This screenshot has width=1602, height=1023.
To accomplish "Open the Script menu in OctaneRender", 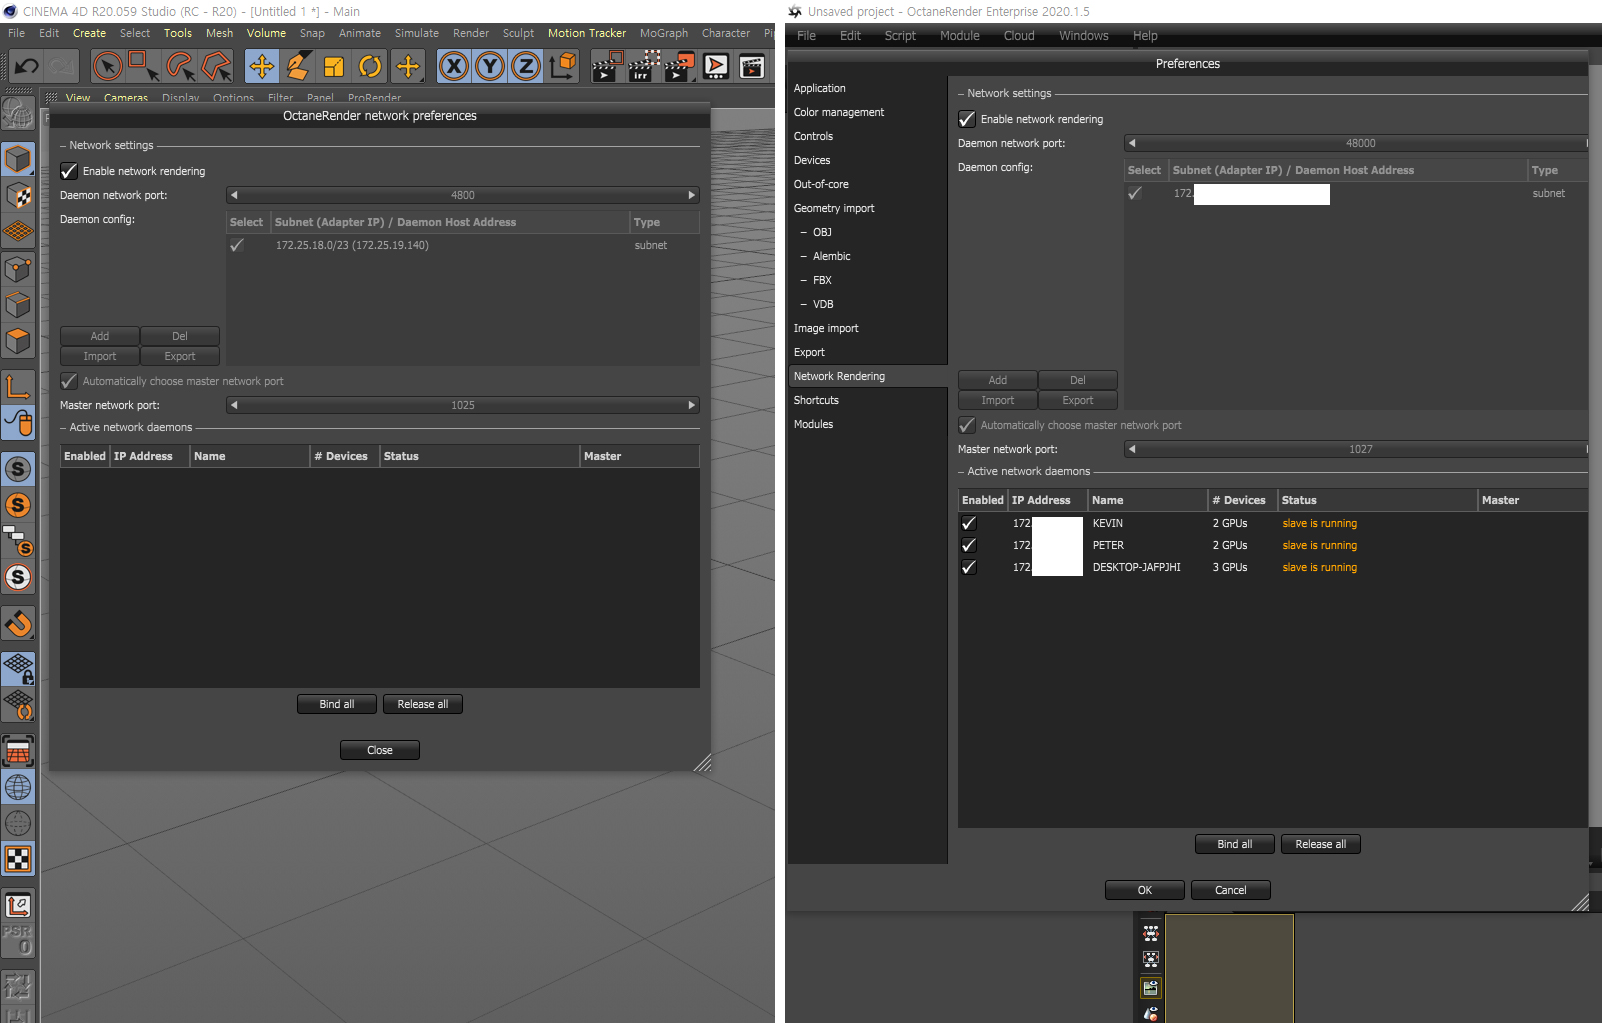I will 900,35.
